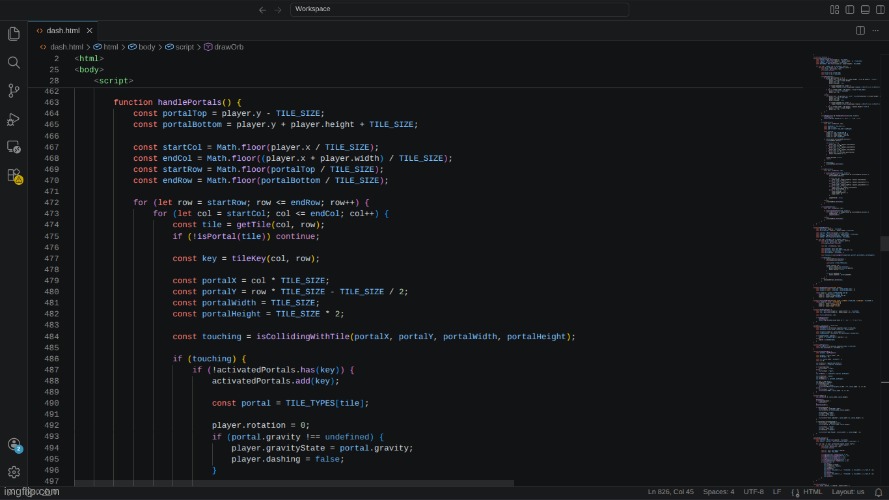Expand the drawOrb breadcrumb symbol
This screenshot has height=500, width=889.
[226, 47]
